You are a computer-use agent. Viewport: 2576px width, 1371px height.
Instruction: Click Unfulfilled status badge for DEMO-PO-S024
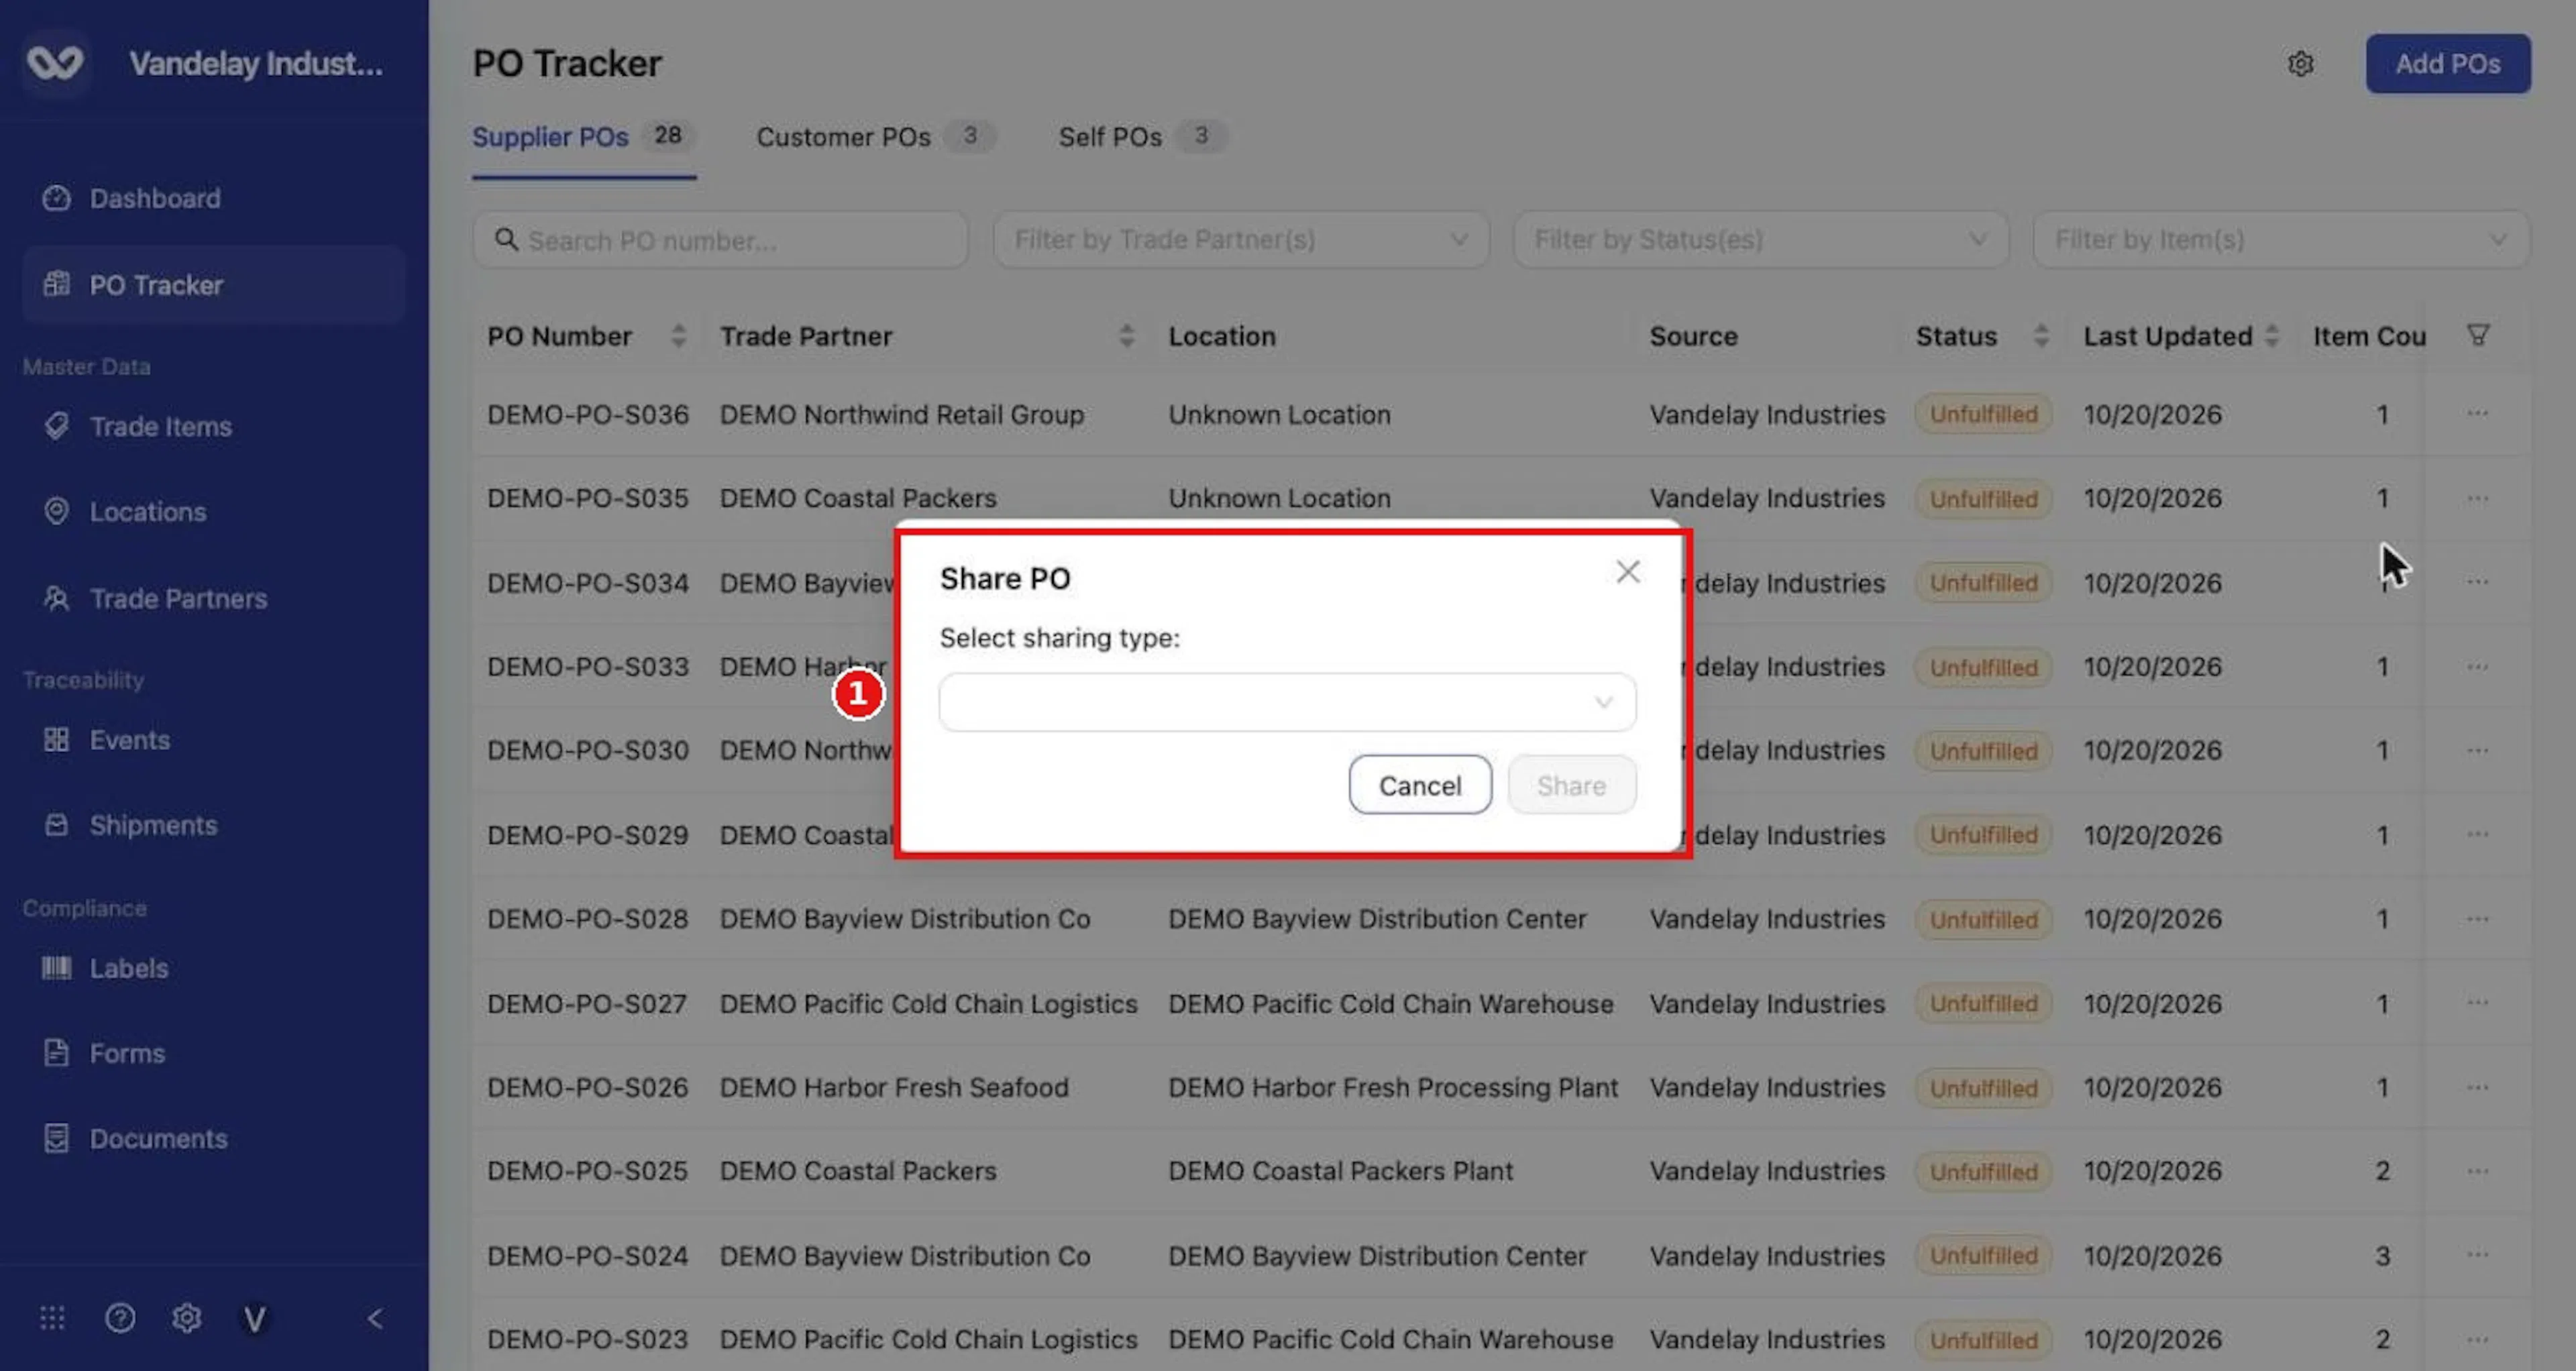[x=1983, y=1255]
